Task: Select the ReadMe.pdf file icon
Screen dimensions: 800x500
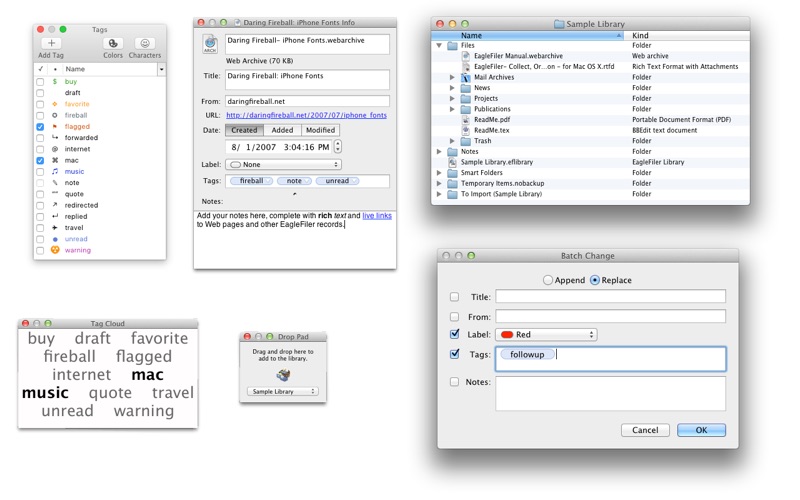Action: (465, 119)
